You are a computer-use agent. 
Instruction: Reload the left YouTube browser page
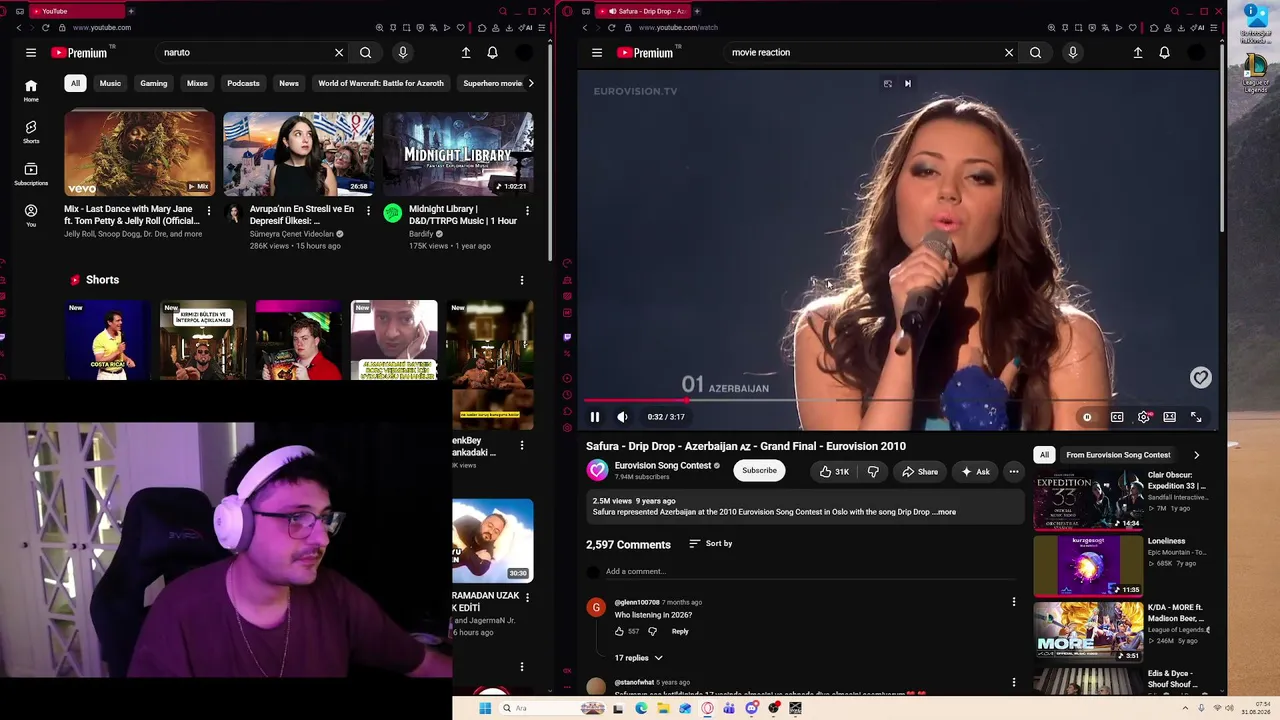click(x=45, y=28)
